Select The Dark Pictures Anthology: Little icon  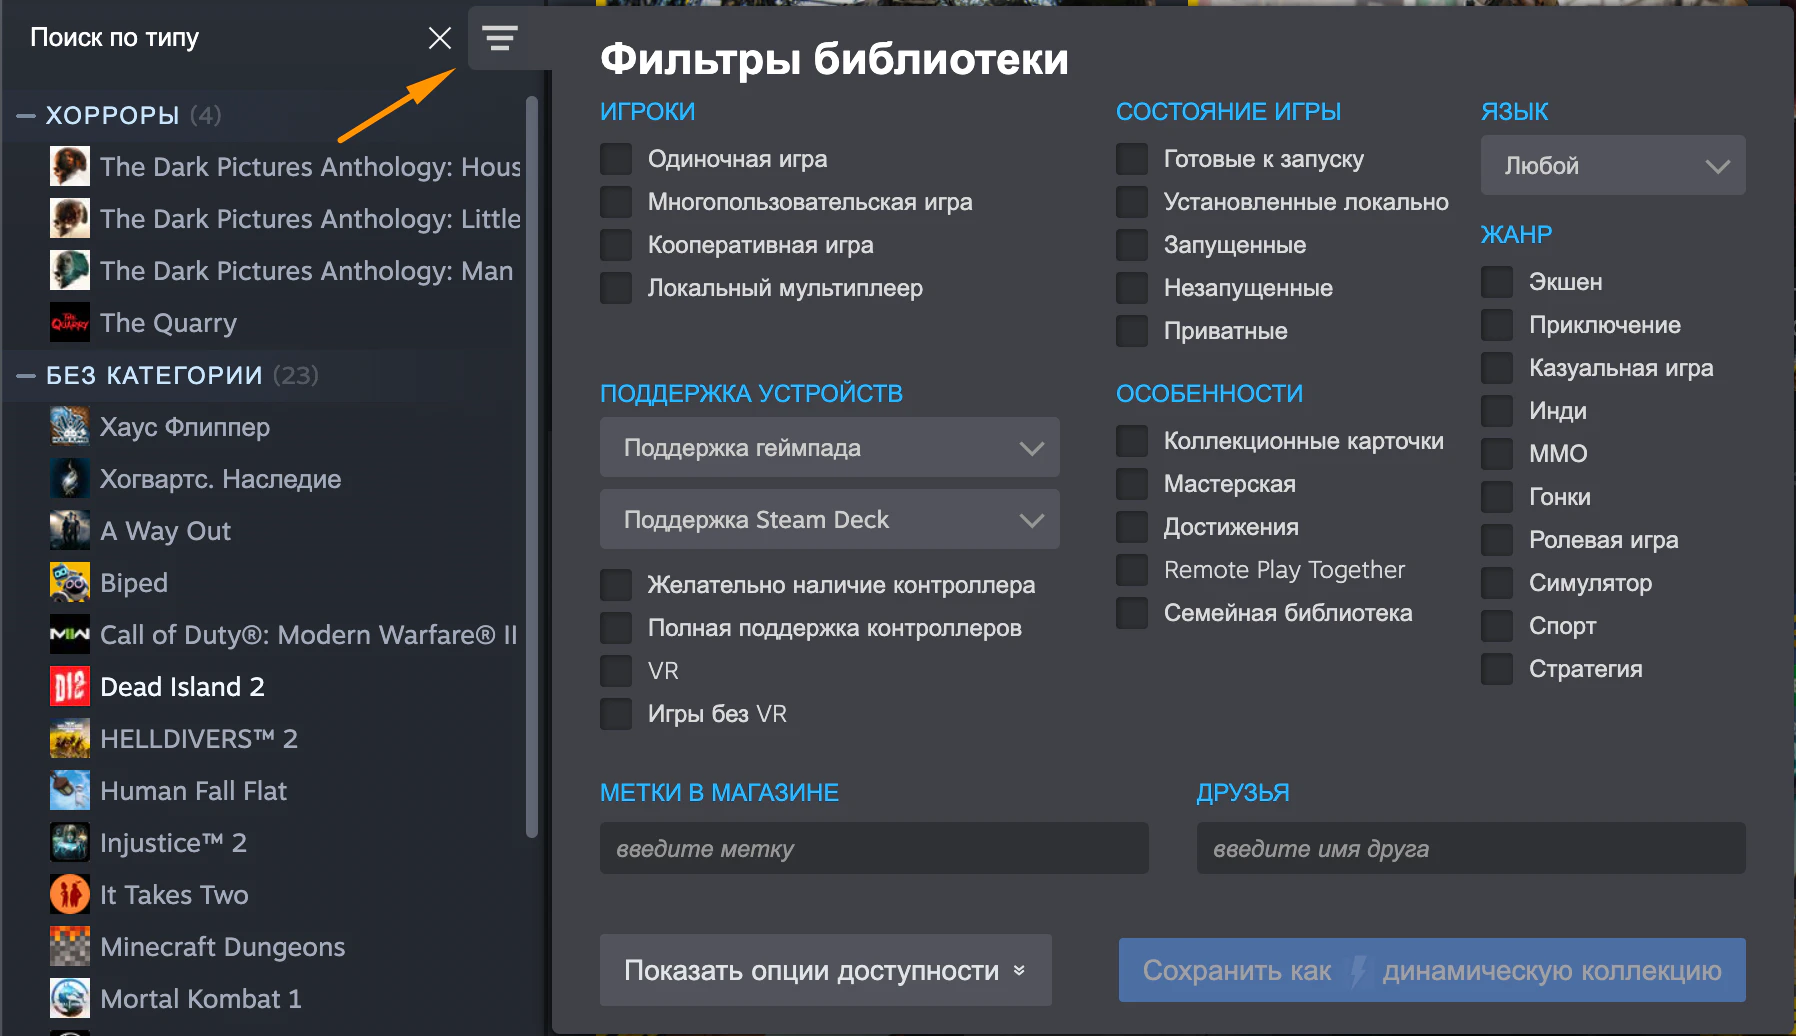coord(70,218)
